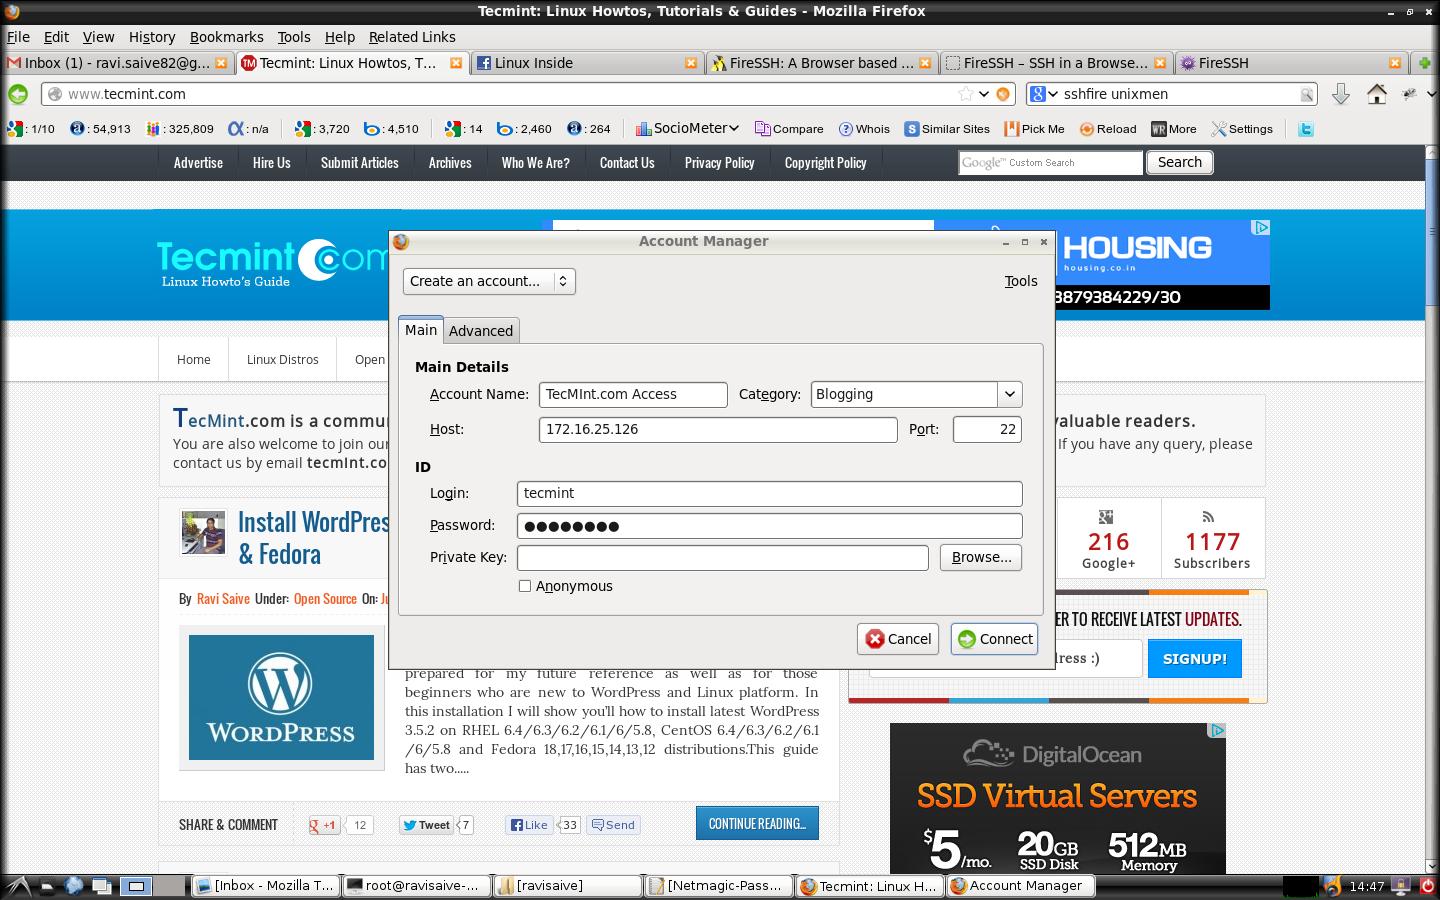Open the Linux Distros nav link
The width and height of the screenshot is (1440, 900).
(x=283, y=359)
